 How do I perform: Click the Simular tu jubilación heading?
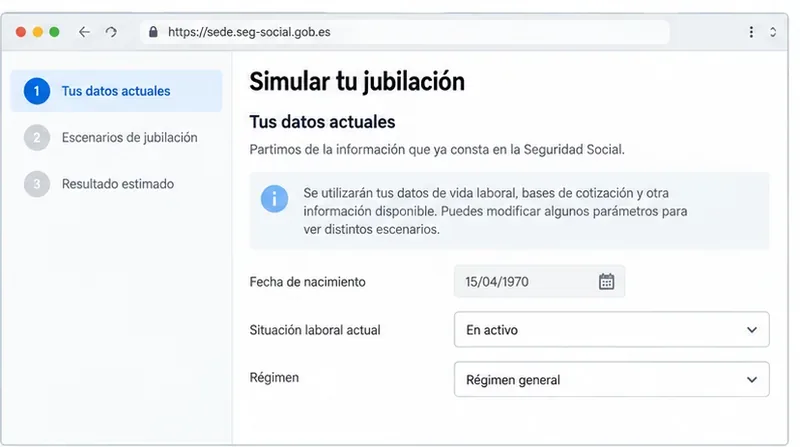tap(357, 82)
